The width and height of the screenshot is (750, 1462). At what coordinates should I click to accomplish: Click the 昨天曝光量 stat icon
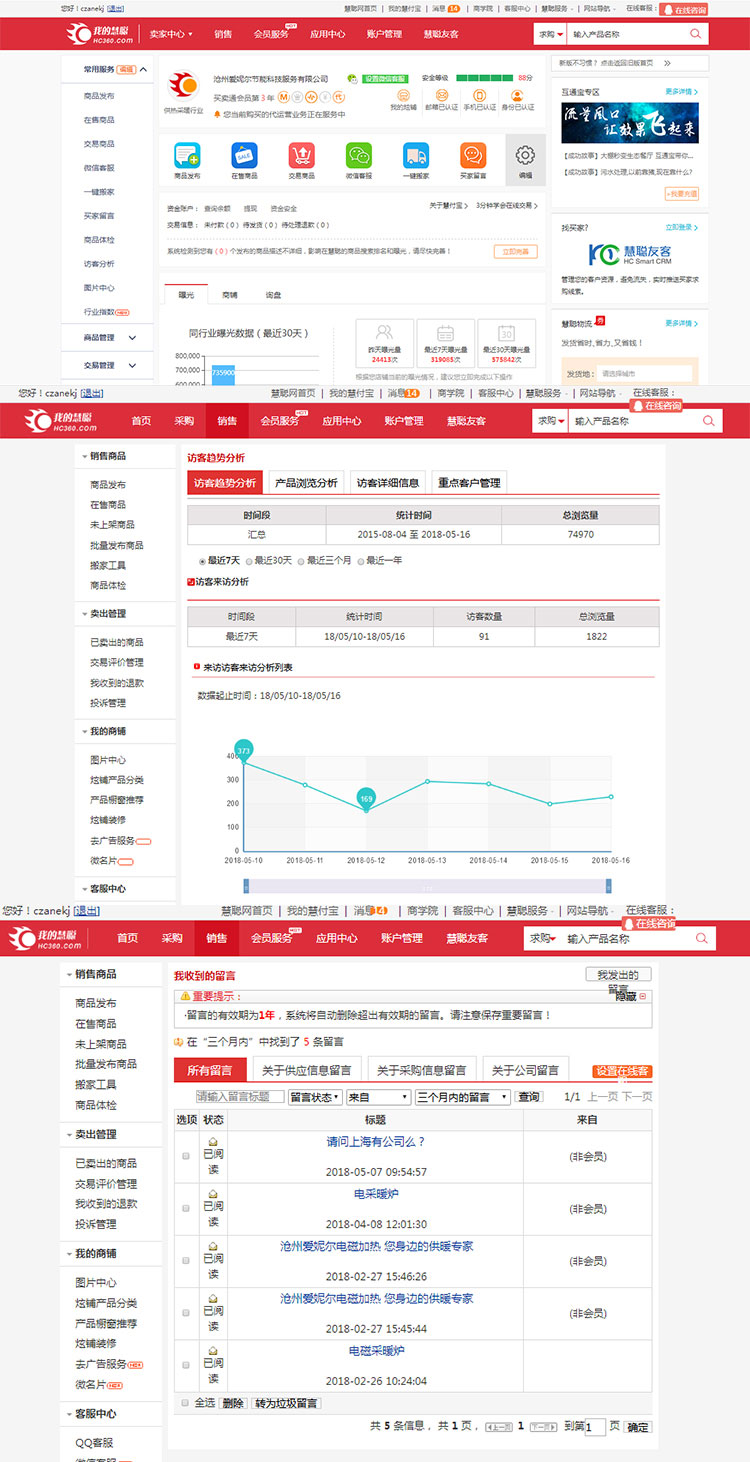coord(385,334)
